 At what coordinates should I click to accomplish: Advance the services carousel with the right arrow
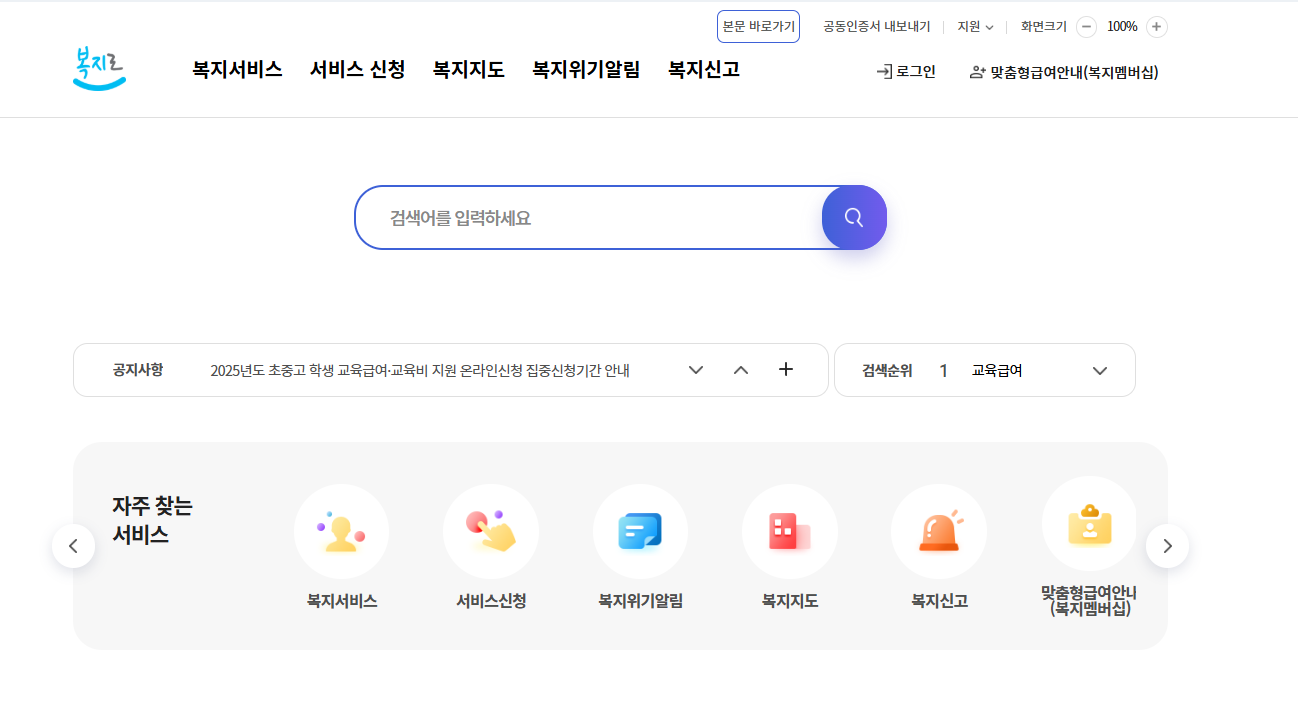(x=1167, y=545)
